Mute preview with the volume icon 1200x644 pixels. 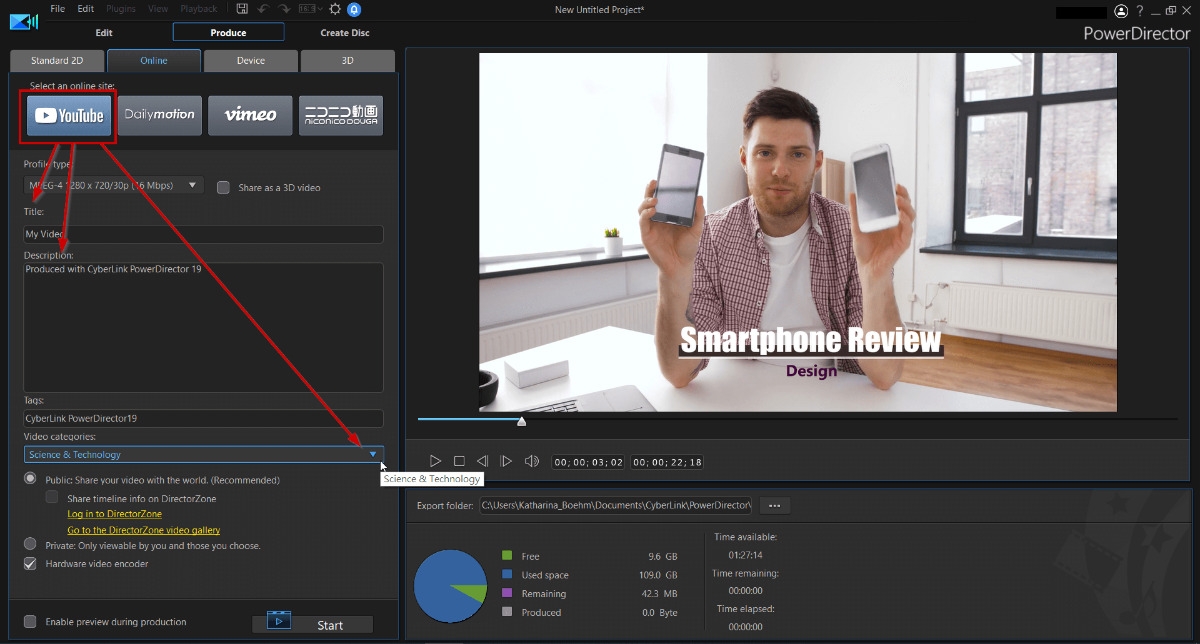click(x=532, y=461)
